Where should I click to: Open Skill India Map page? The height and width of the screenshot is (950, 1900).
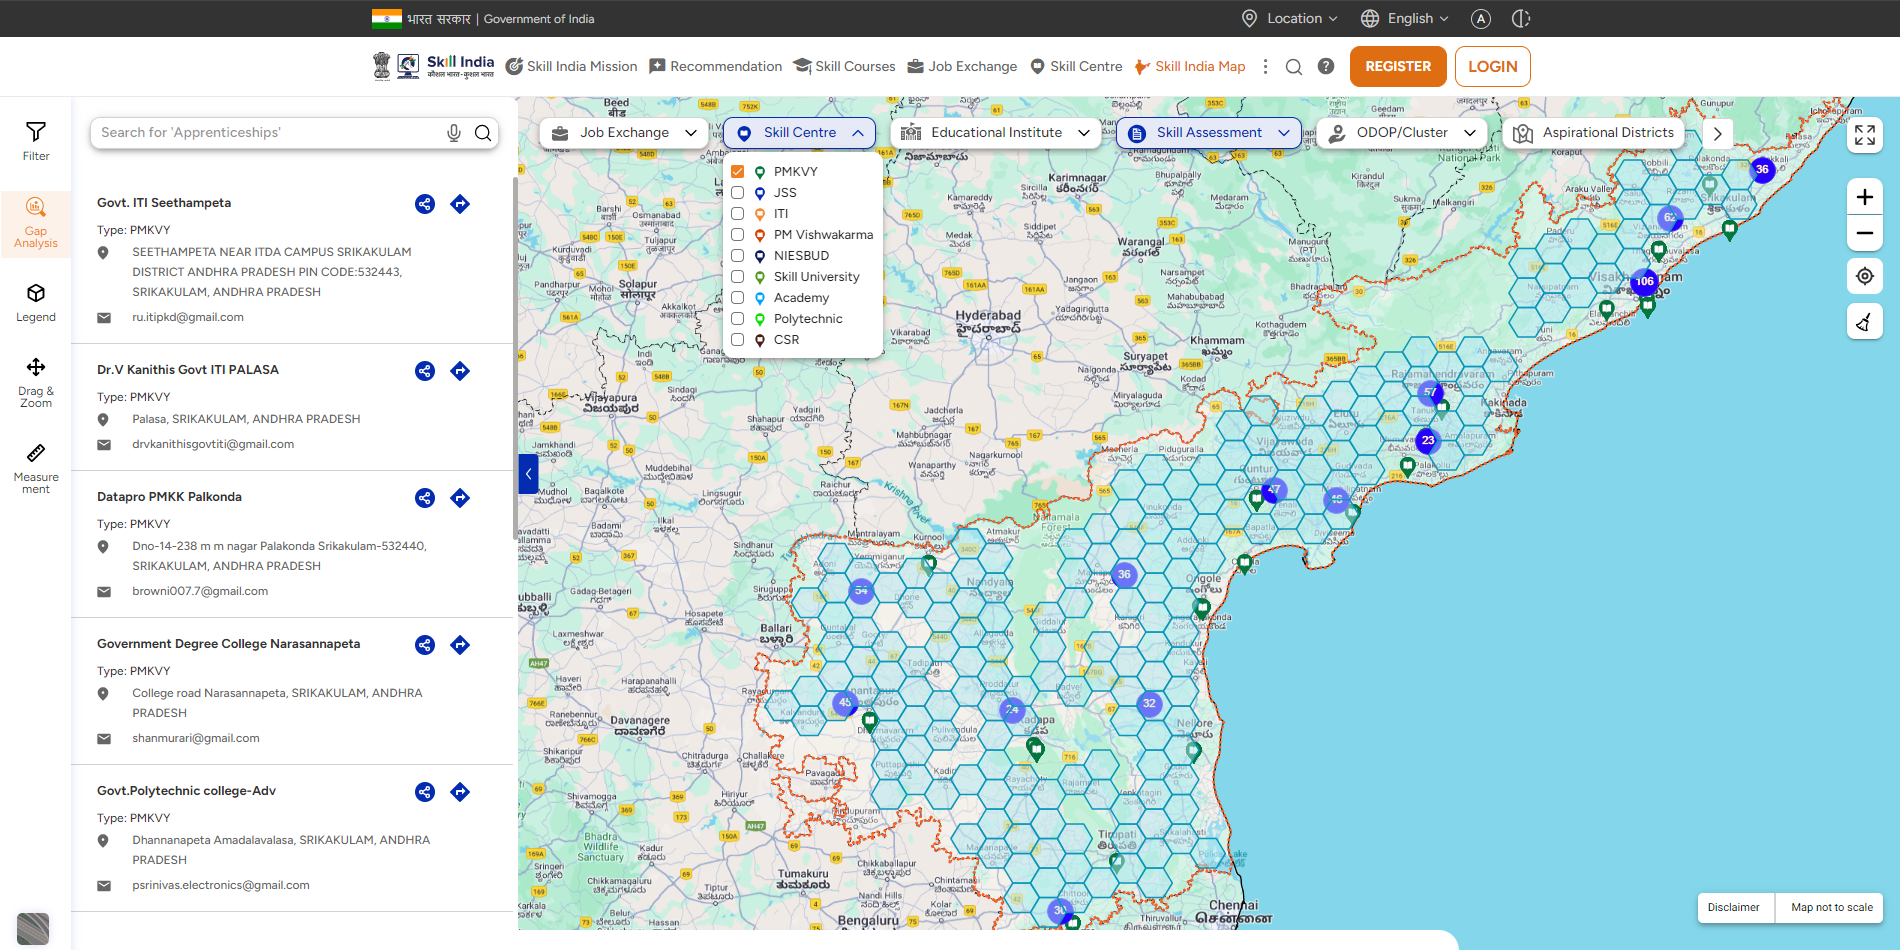pyautogui.click(x=1190, y=66)
